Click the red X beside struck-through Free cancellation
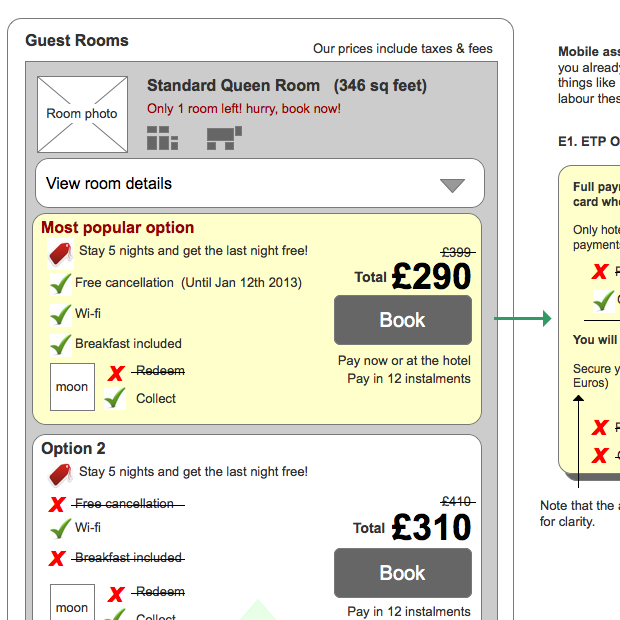620x620 pixels. 57,505
